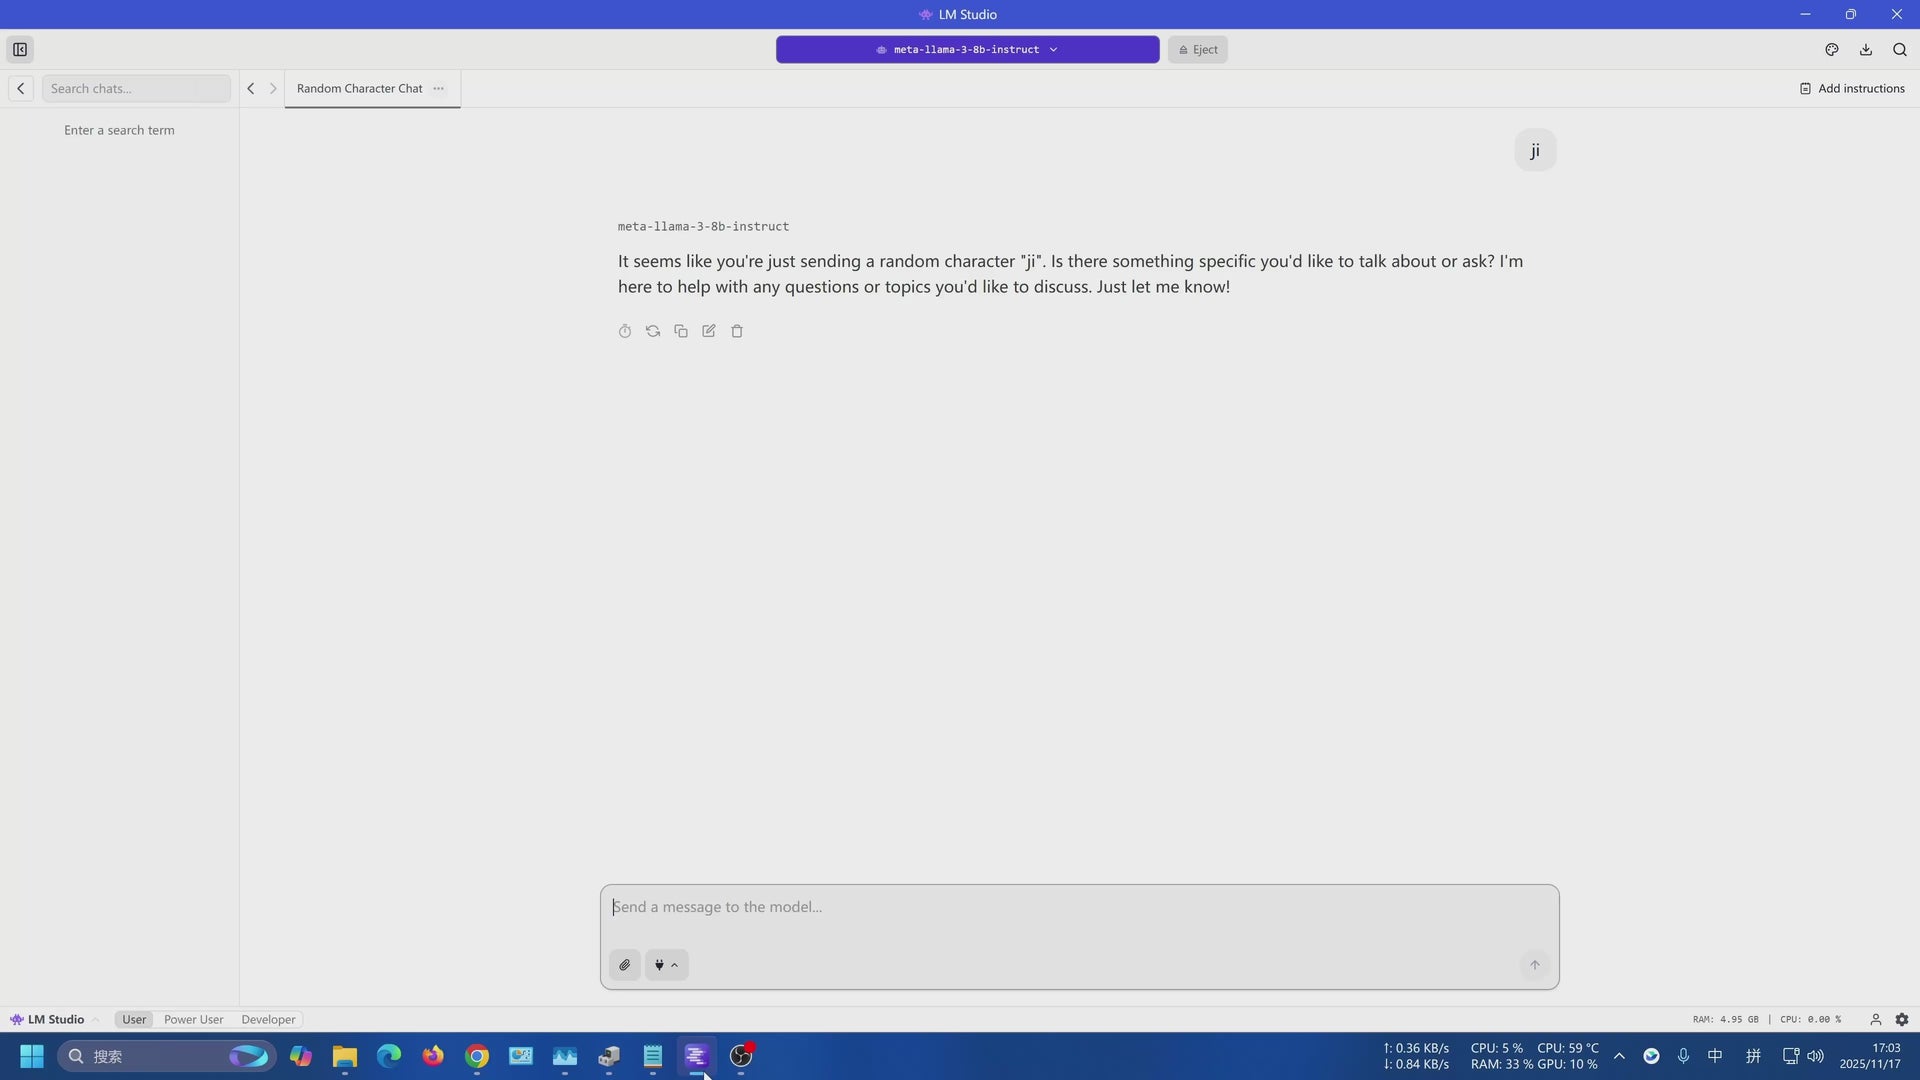Switch to Power User mode
The height and width of the screenshot is (1080, 1920).
click(193, 1019)
